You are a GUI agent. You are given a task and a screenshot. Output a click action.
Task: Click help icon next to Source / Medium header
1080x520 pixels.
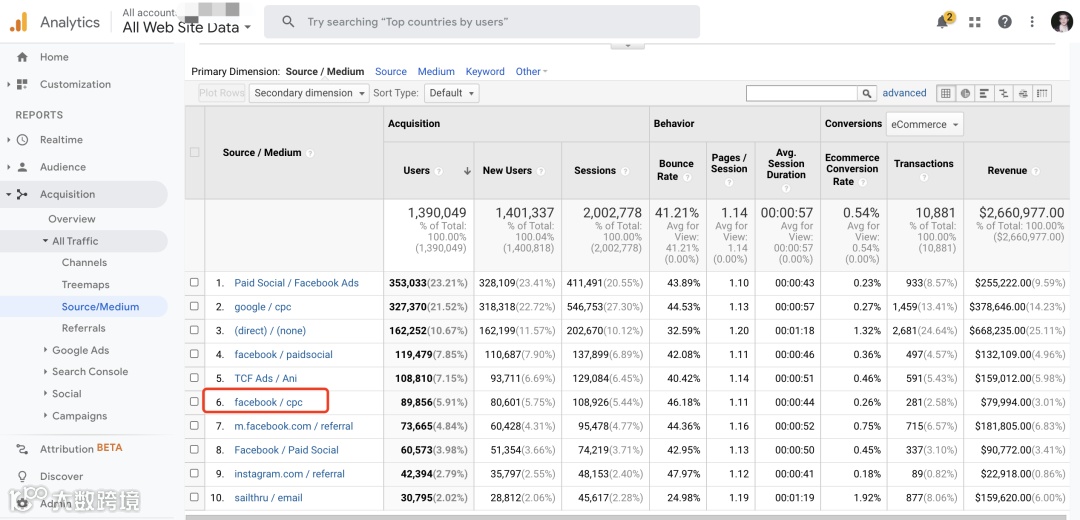click(x=310, y=153)
